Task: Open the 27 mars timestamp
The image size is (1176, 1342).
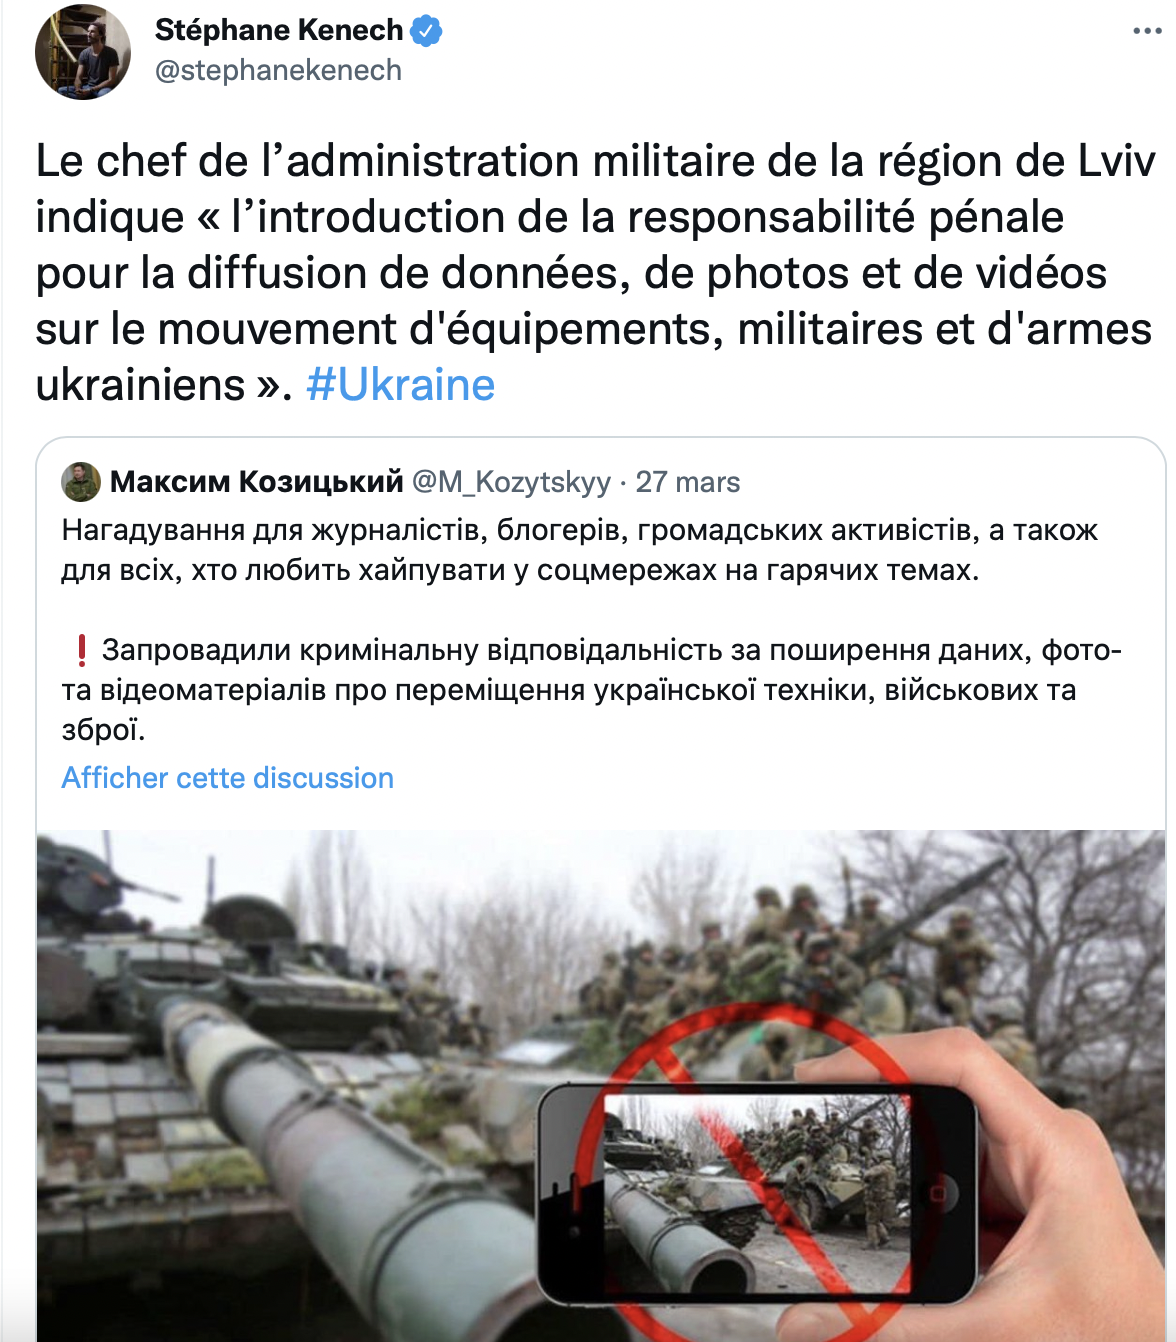Action: point(688,482)
